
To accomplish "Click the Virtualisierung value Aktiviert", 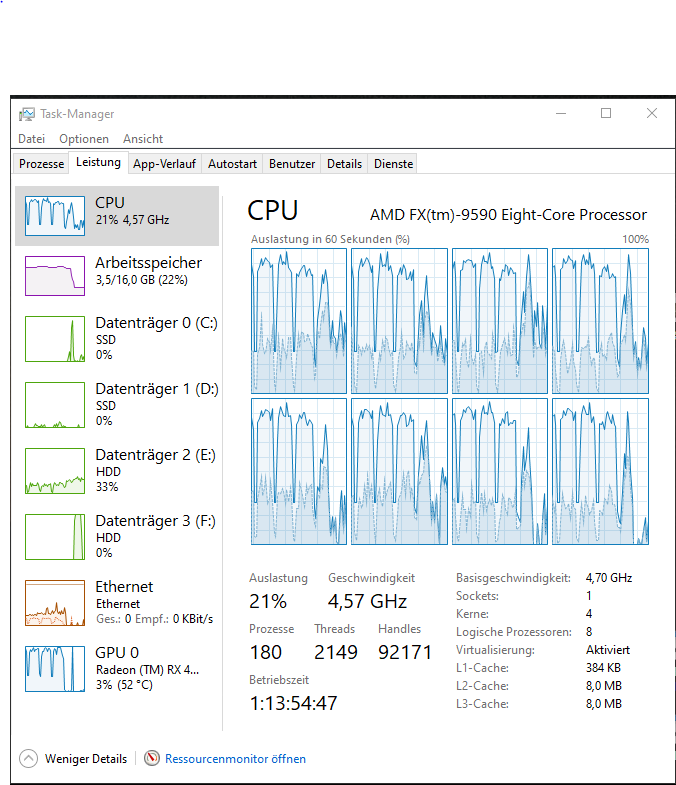I will click(x=608, y=650).
